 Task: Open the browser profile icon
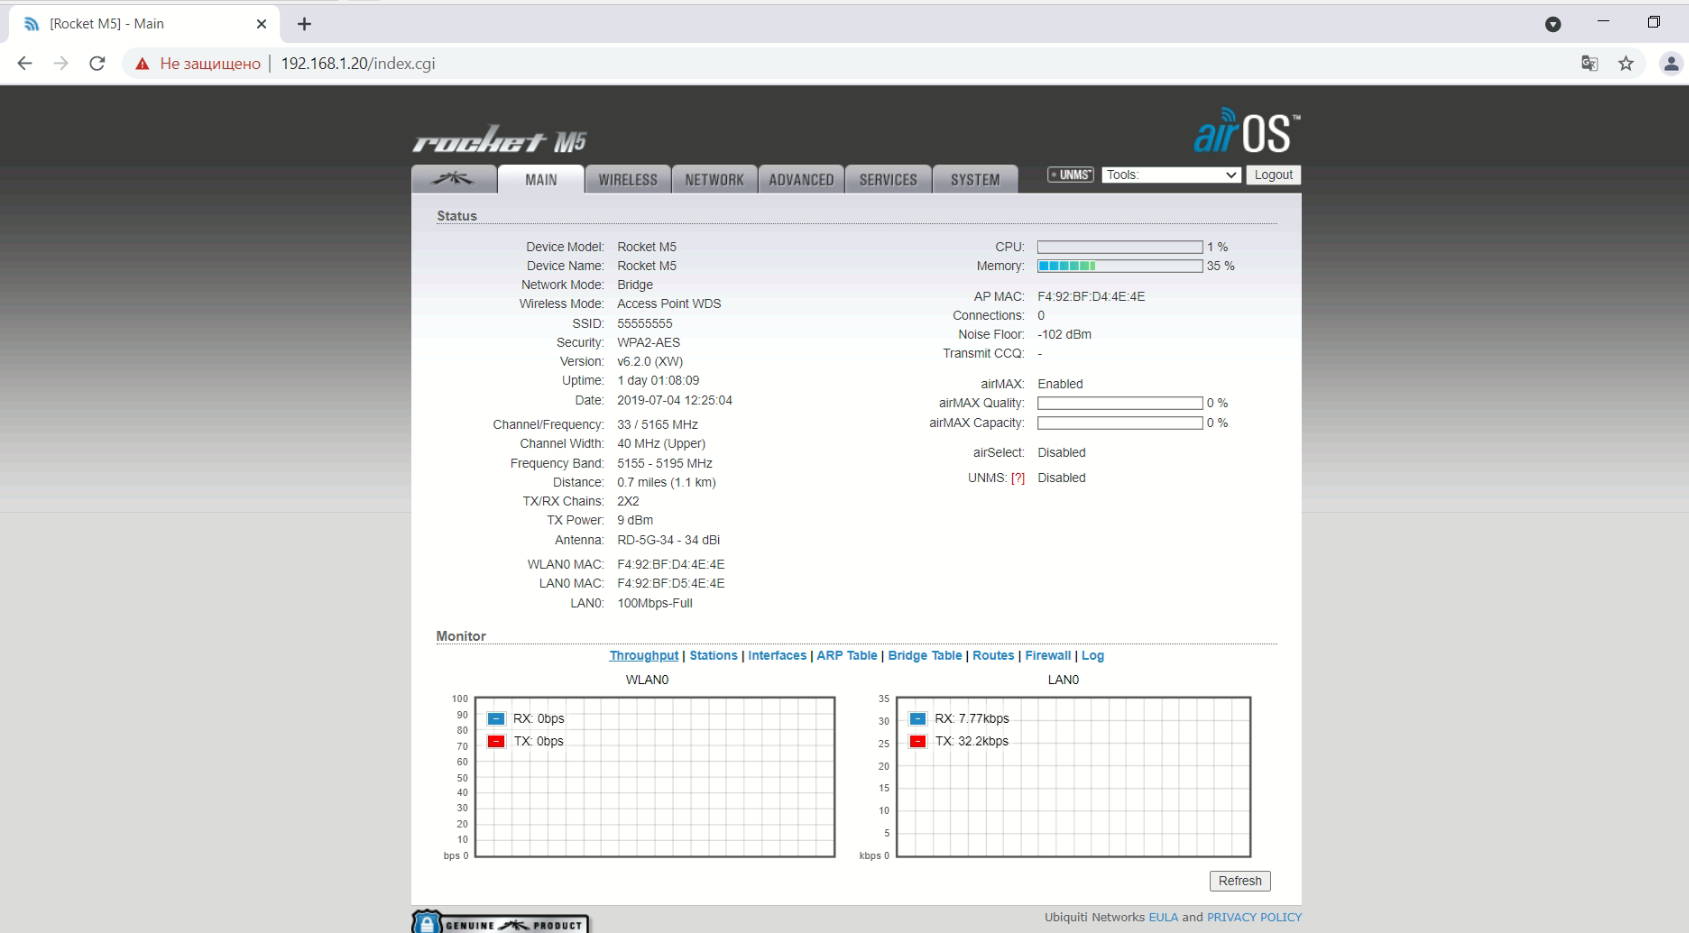pos(1671,63)
